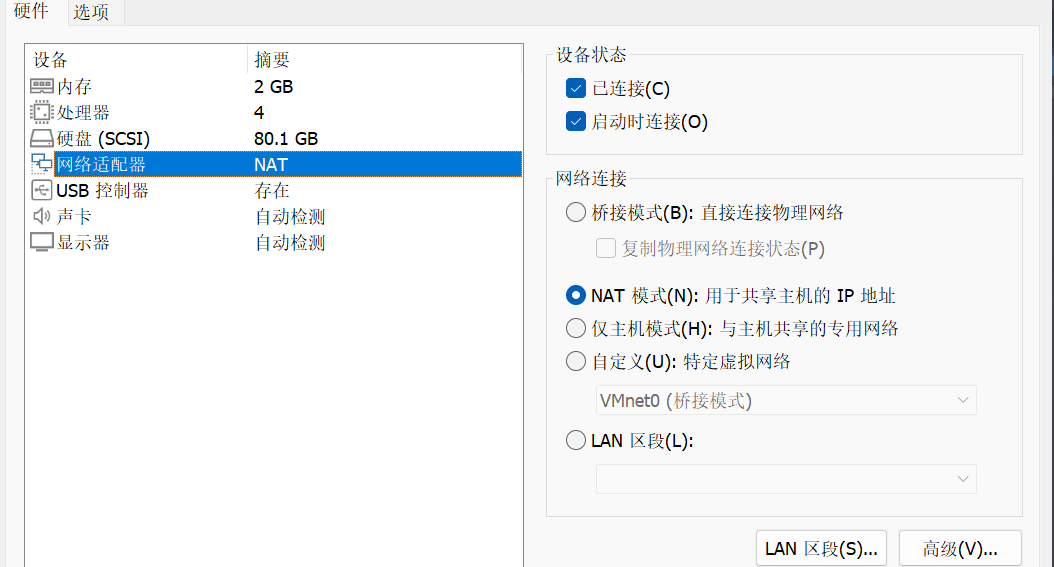Pick the 自定义(U) custom network radio button
This screenshot has width=1054, height=567.
(x=576, y=361)
